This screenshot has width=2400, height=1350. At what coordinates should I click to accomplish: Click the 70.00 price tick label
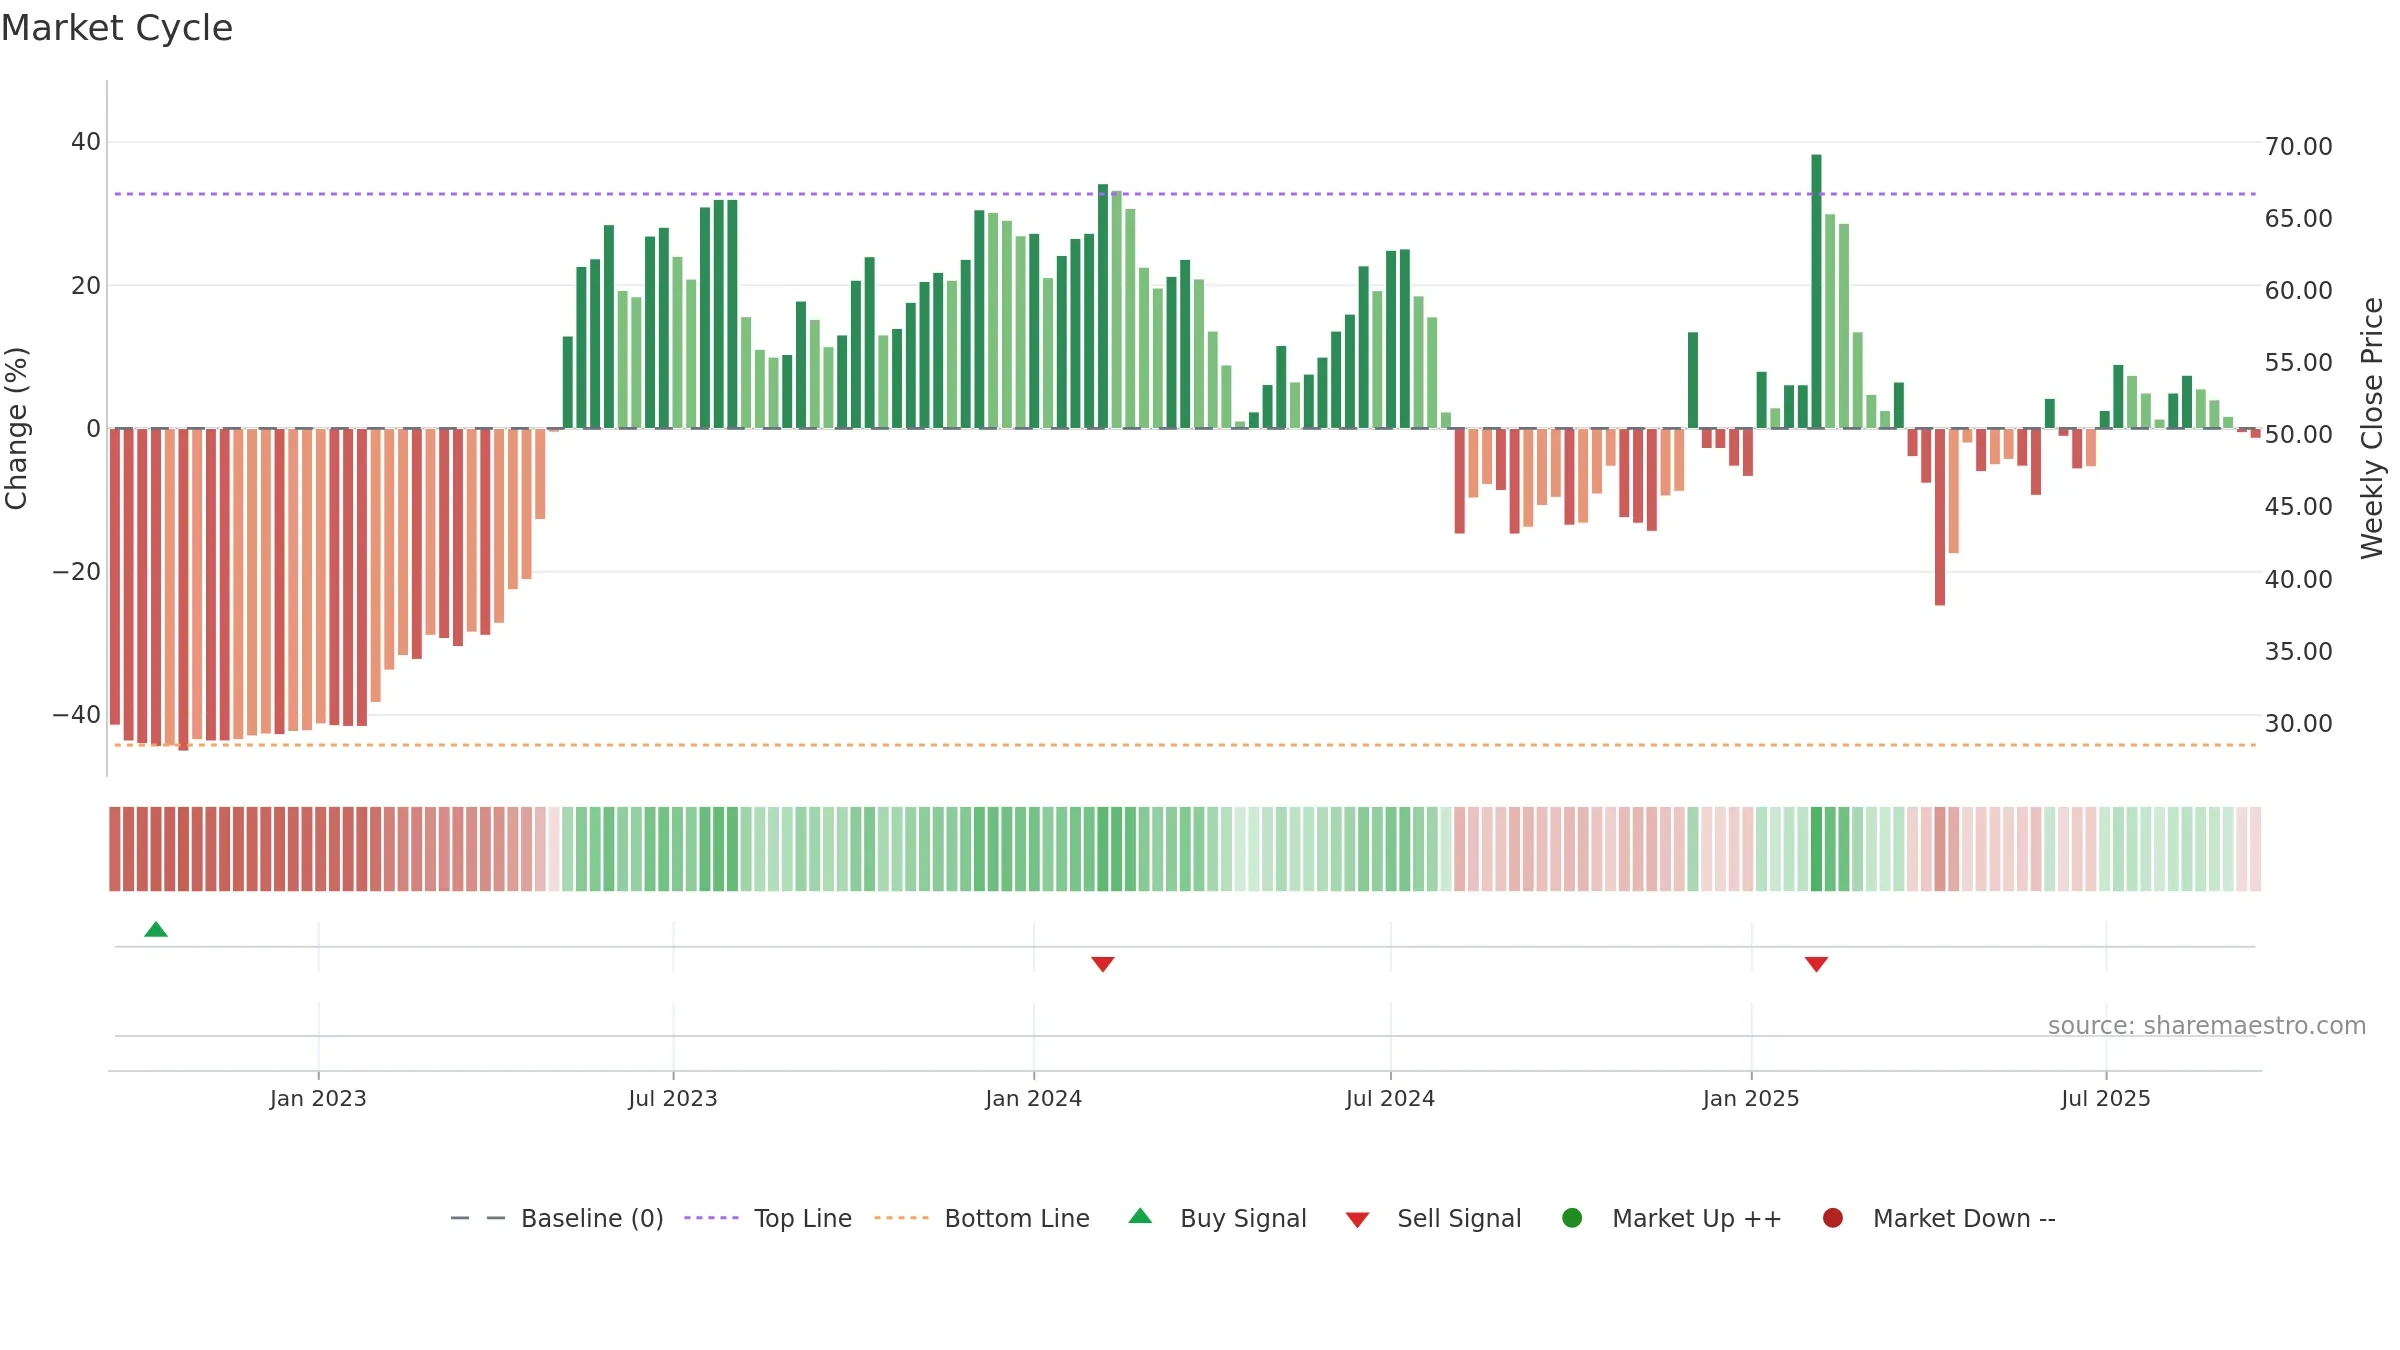2298,146
